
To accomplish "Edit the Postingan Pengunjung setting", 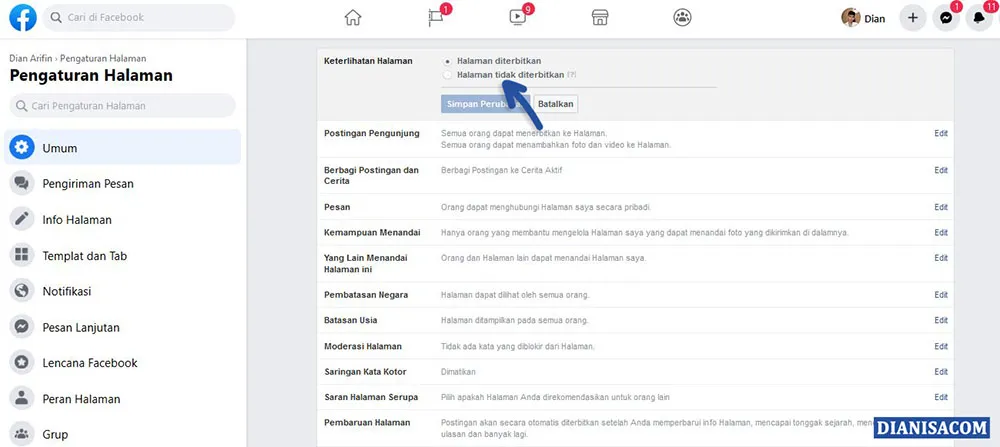I will (941, 133).
